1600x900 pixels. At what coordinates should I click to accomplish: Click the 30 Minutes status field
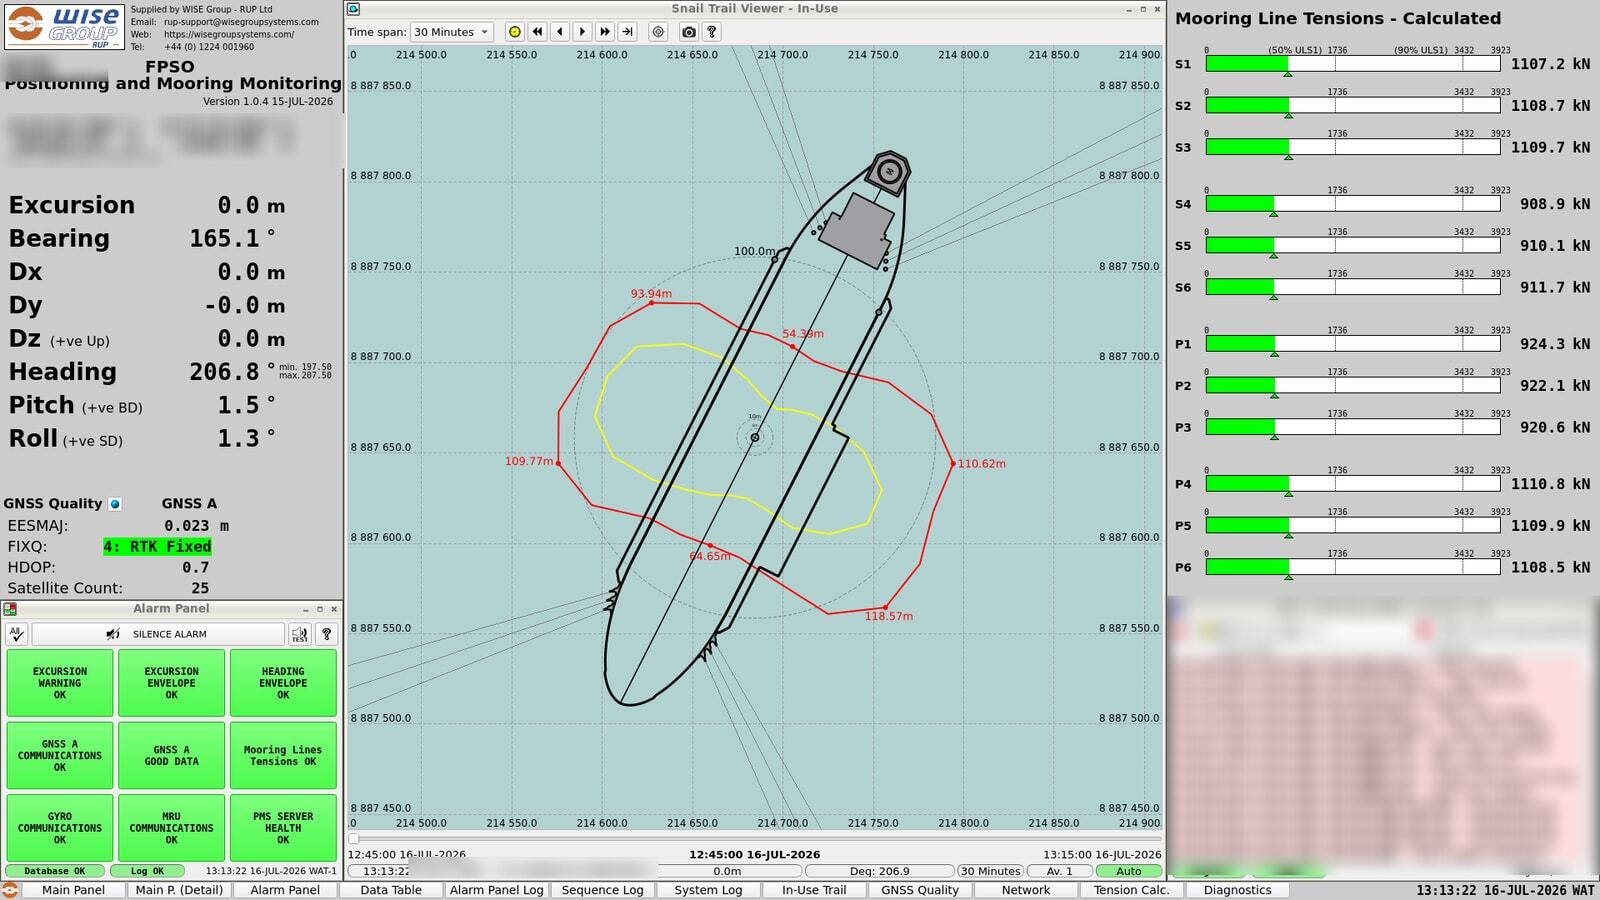[x=990, y=871]
